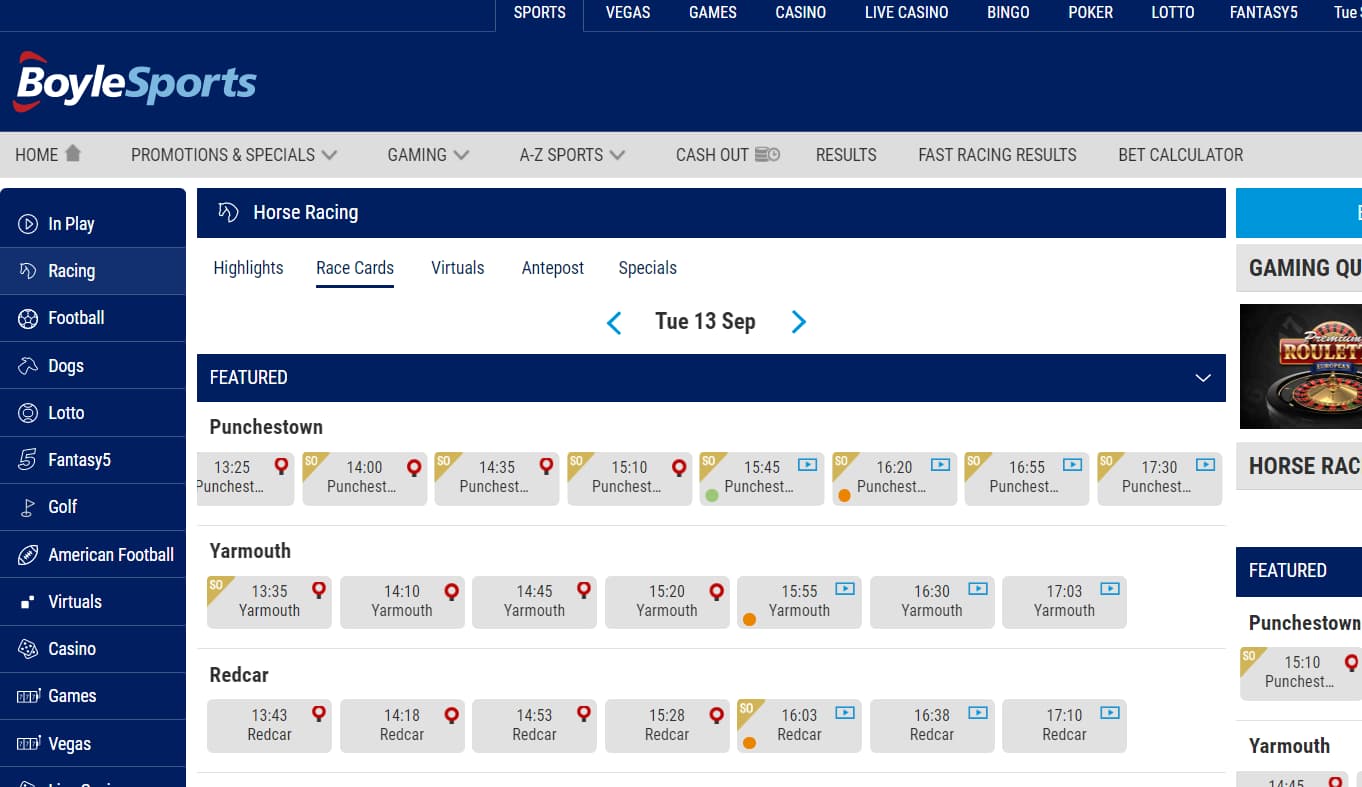
Task: Open the Gaming dropdown menu
Action: pos(428,155)
